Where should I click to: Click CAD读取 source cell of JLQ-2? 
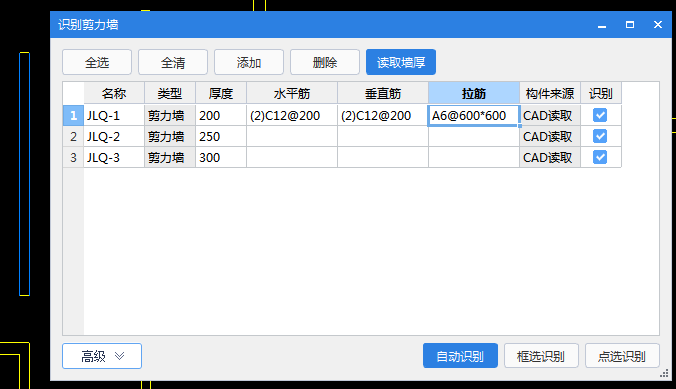pos(550,136)
